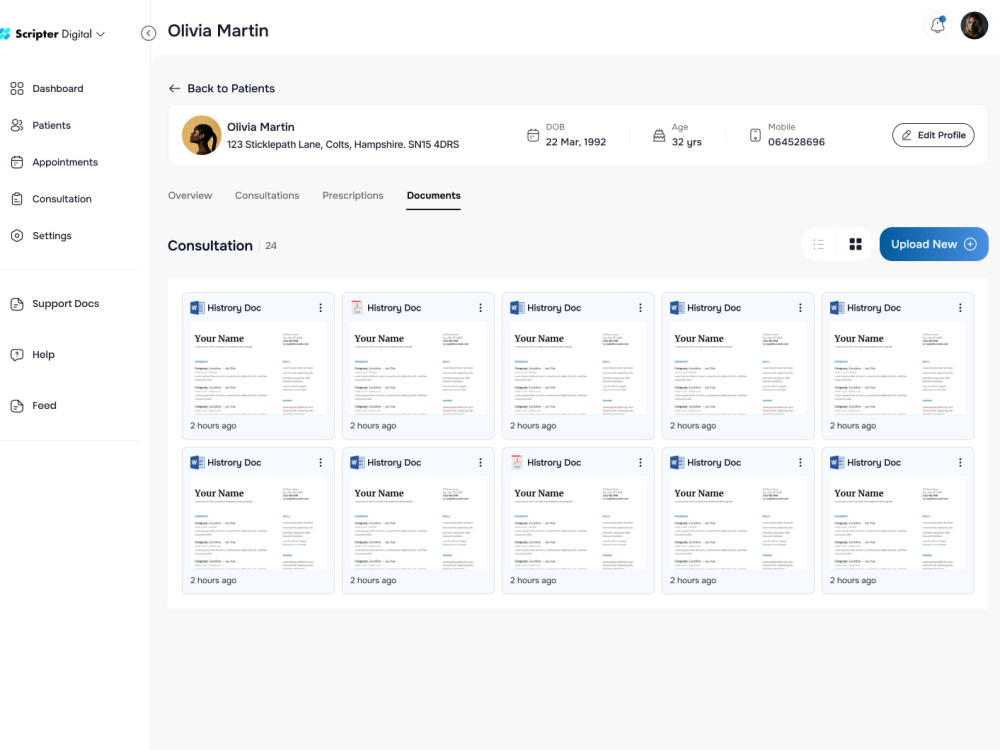Screen dimensions: 1000x750
Task: Click the cake icon beside Age
Action: pos(659,135)
